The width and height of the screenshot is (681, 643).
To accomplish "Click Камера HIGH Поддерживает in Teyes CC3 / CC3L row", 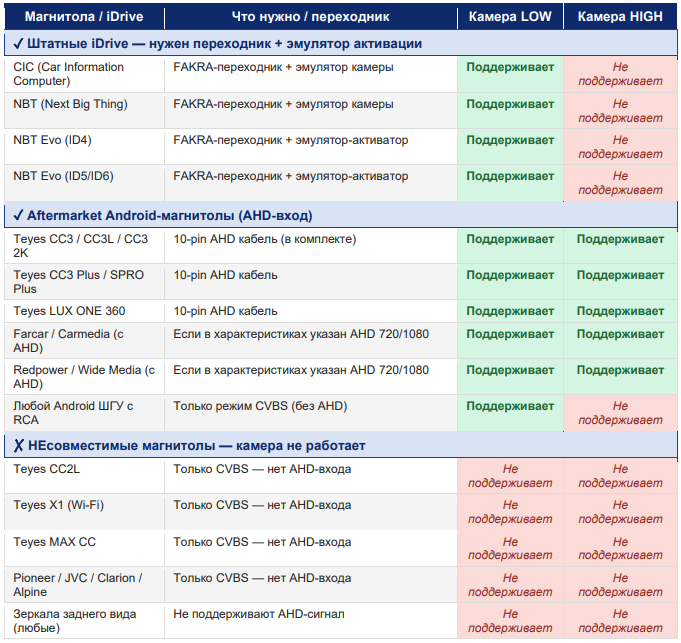I will pos(621,246).
